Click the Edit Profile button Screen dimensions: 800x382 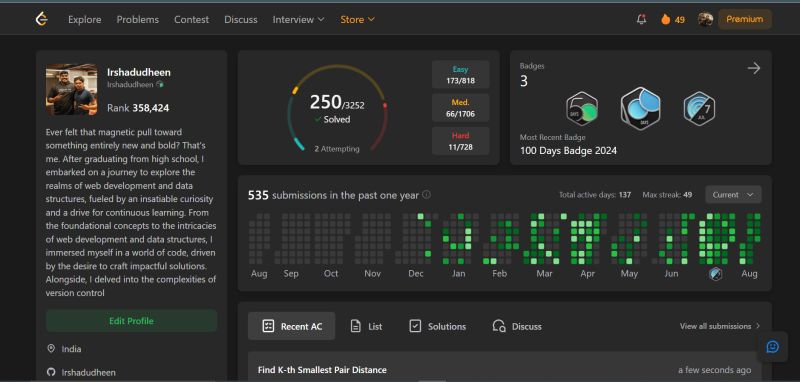pos(131,321)
